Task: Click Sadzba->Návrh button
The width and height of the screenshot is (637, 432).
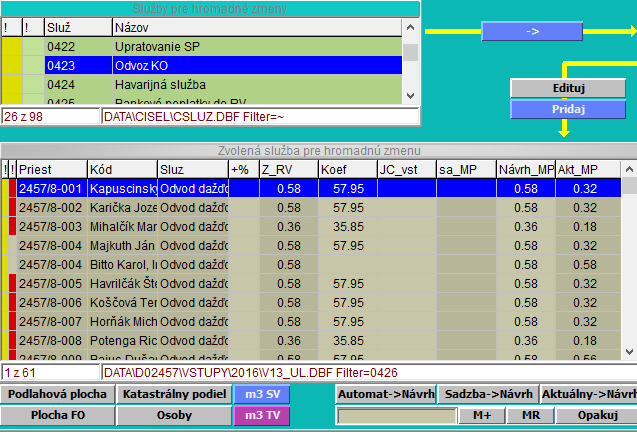Action: (488, 394)
